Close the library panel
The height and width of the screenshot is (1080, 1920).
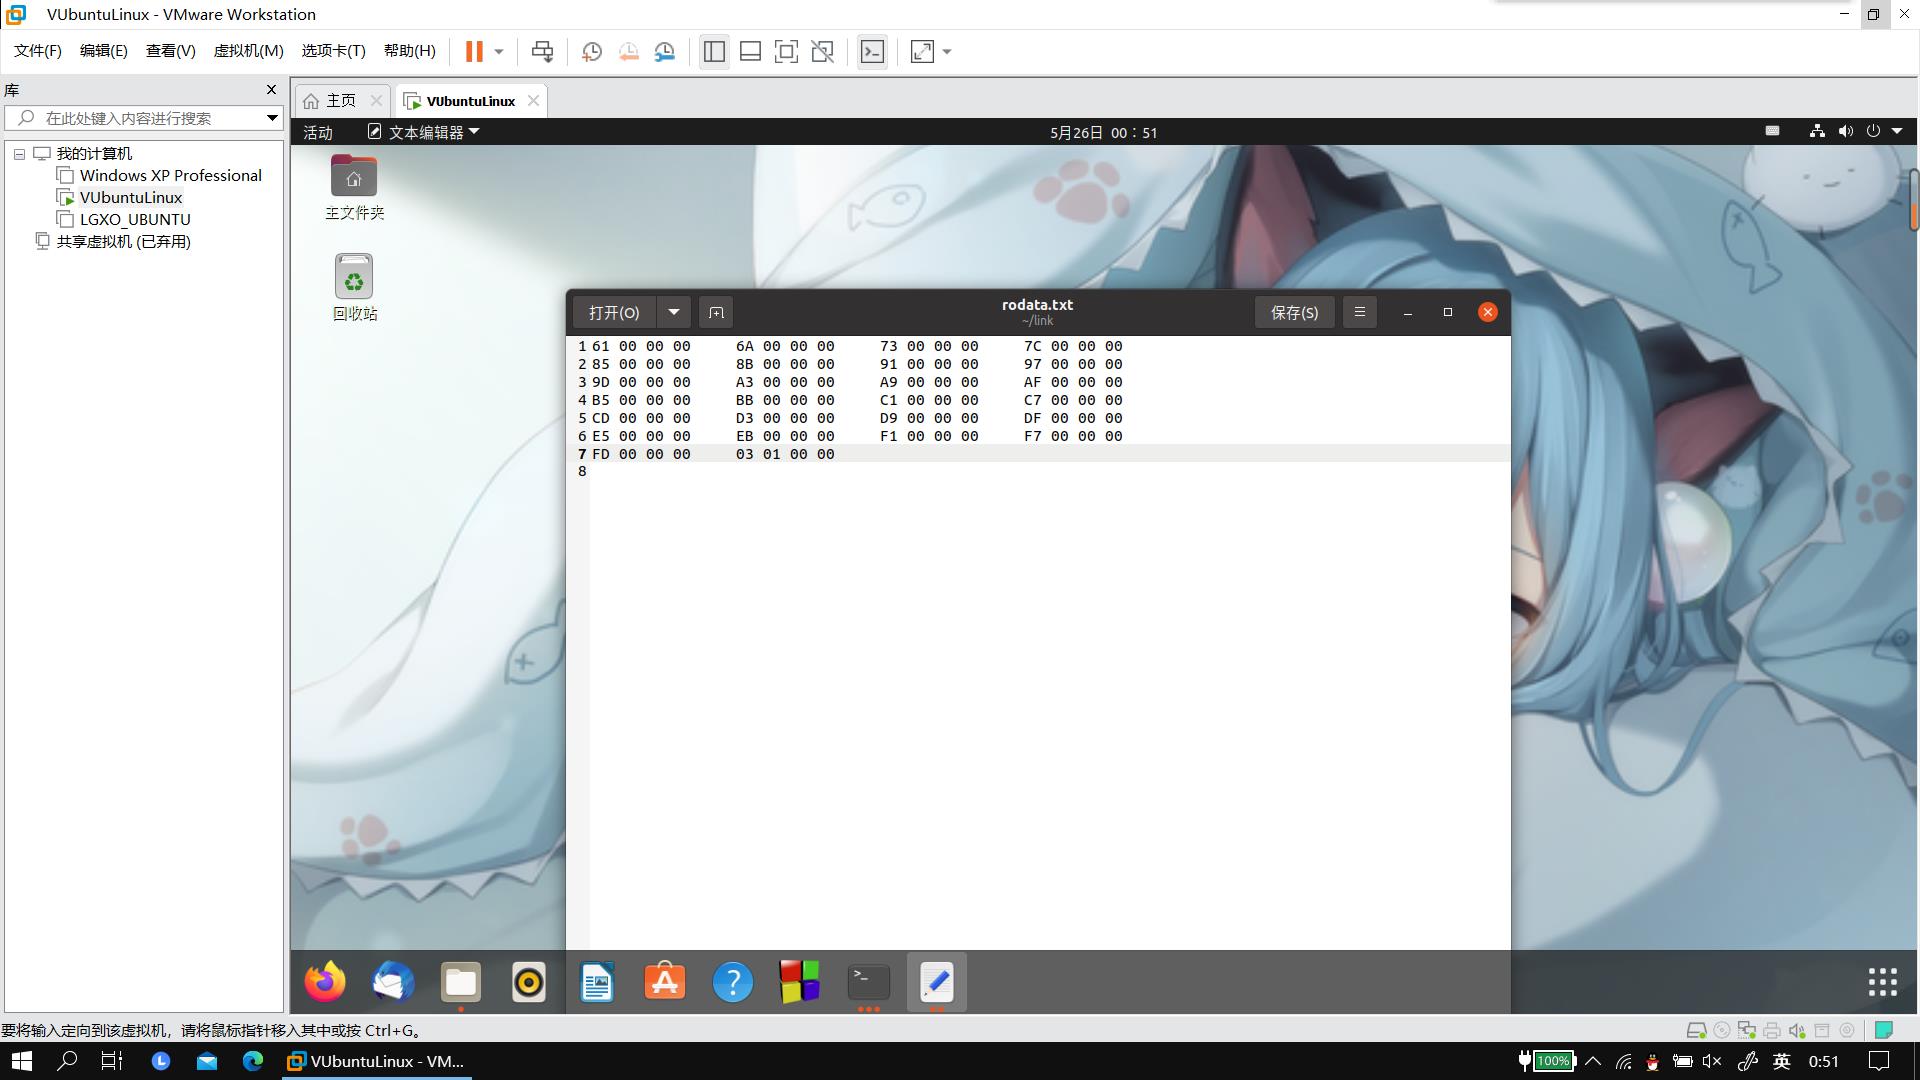[271, 89]
